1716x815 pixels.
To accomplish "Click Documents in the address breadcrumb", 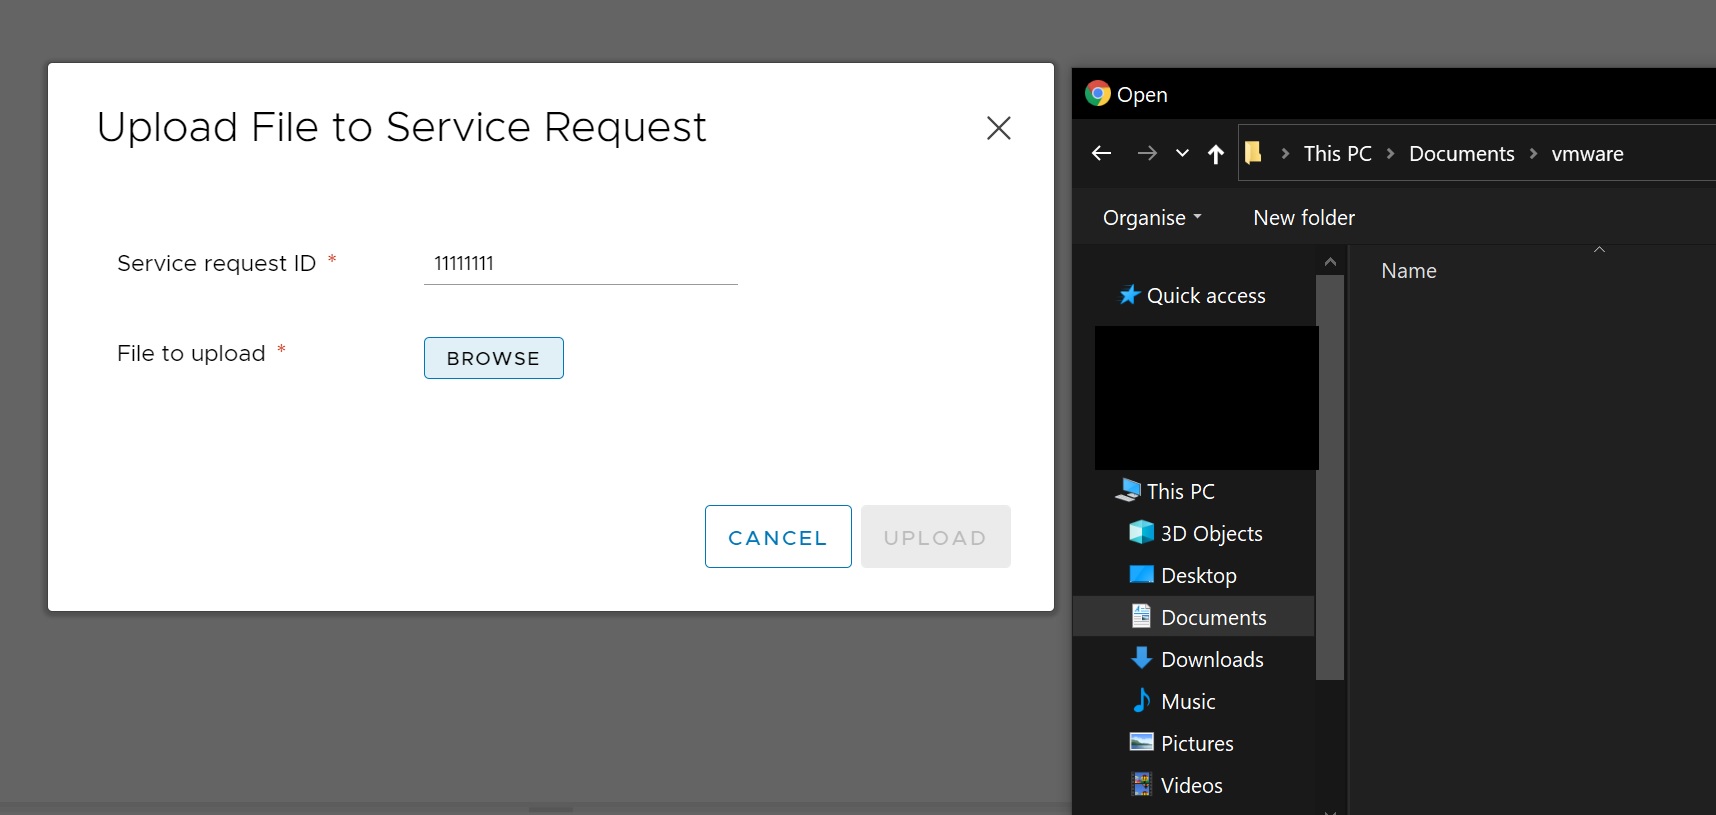I will click(1461, 154).
